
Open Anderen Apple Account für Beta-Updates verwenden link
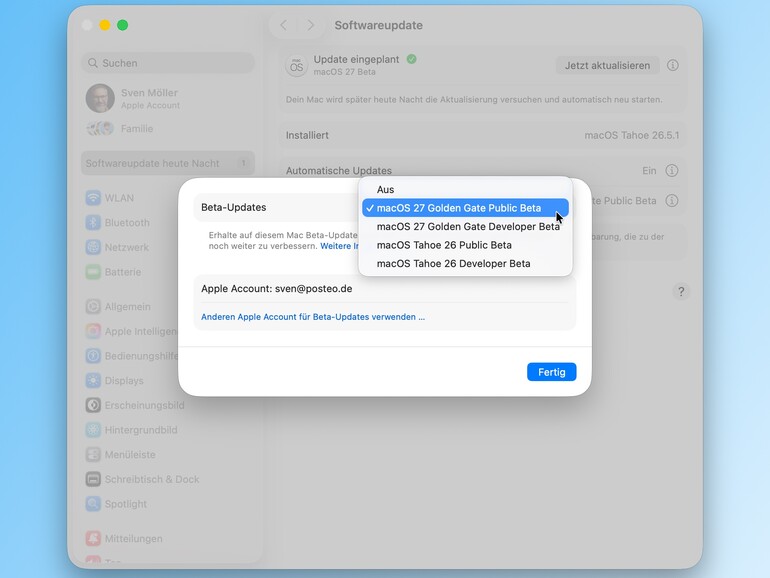click(x=313, y=317)
